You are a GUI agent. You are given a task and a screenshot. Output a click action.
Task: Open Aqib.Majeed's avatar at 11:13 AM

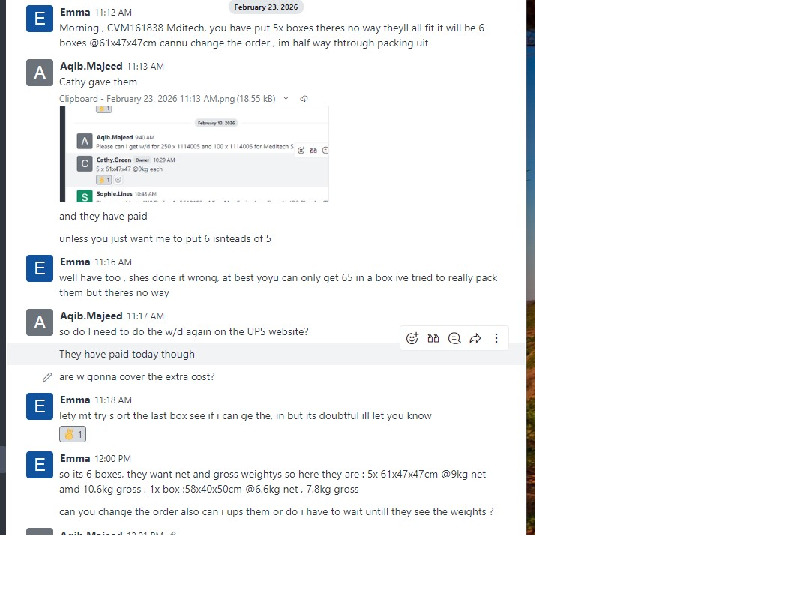coord(39,73)
